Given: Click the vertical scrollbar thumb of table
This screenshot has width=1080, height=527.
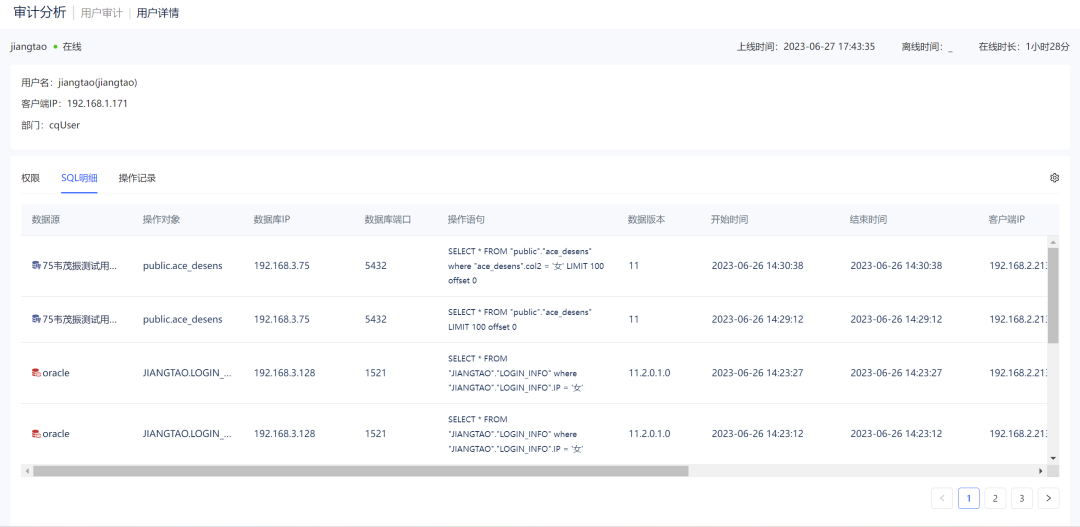Looking at the screenshot, I should tap(1052, 296).
